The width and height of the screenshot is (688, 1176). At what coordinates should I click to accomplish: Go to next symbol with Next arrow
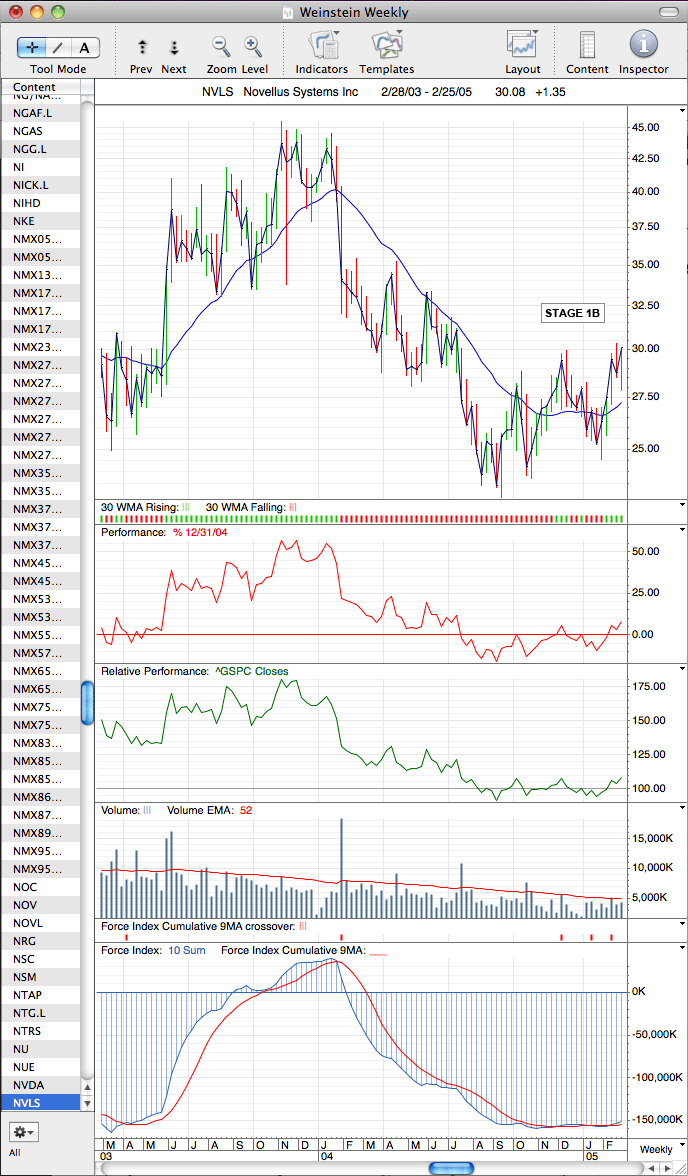(x=174, y=47)
